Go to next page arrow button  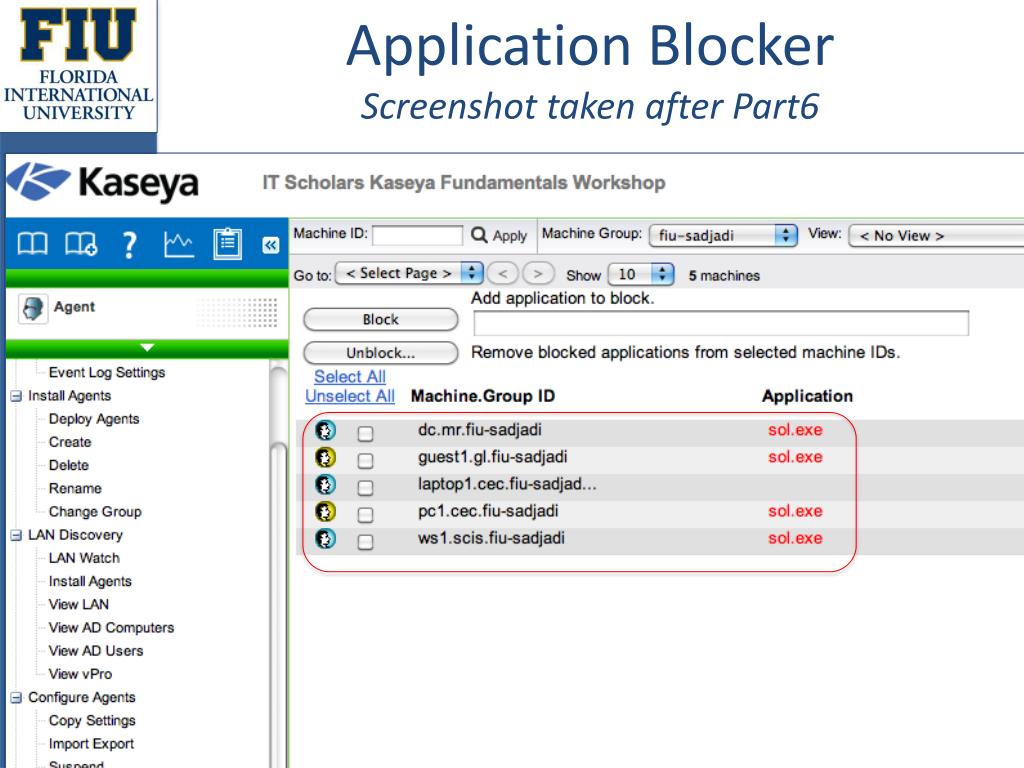(x=538, y=274)
